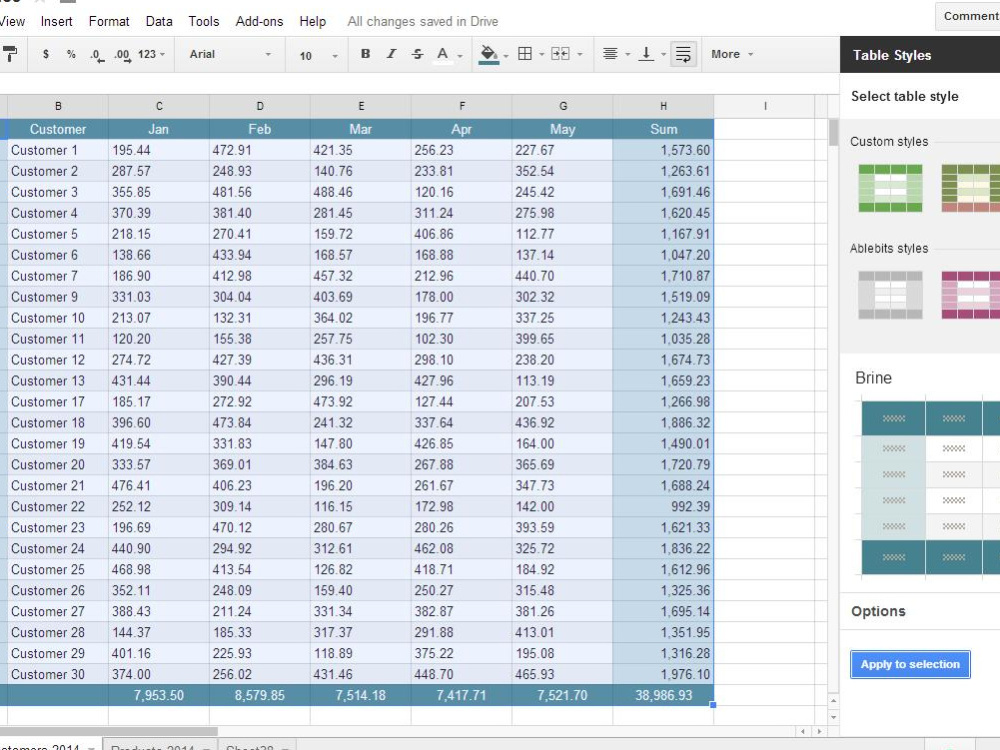Viewport: 1000px width, 750px height.
Task: Open the More toolbar dropdown
Action: 732,54
